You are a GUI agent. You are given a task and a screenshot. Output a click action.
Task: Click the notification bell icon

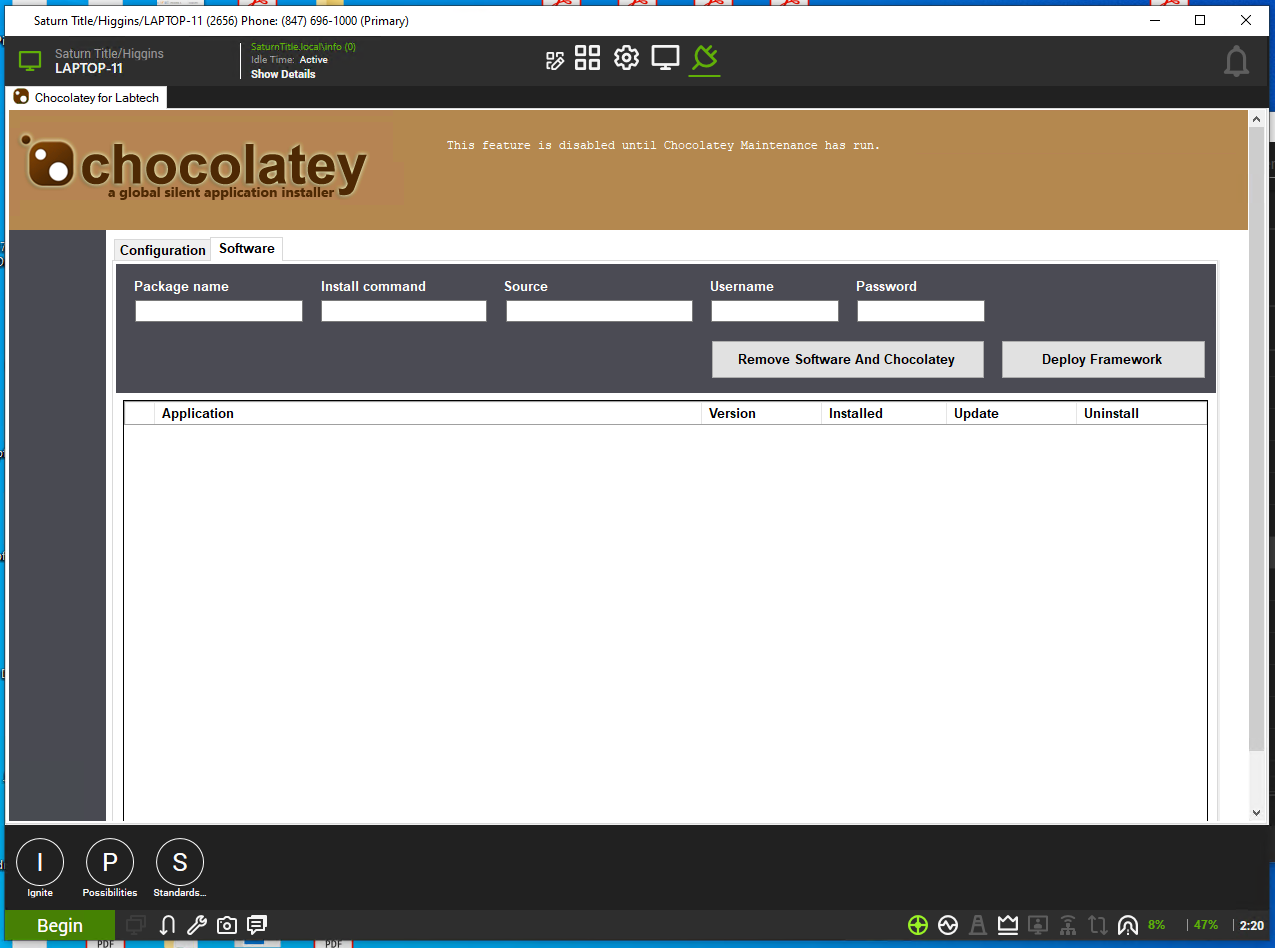tap(1236, 62)
